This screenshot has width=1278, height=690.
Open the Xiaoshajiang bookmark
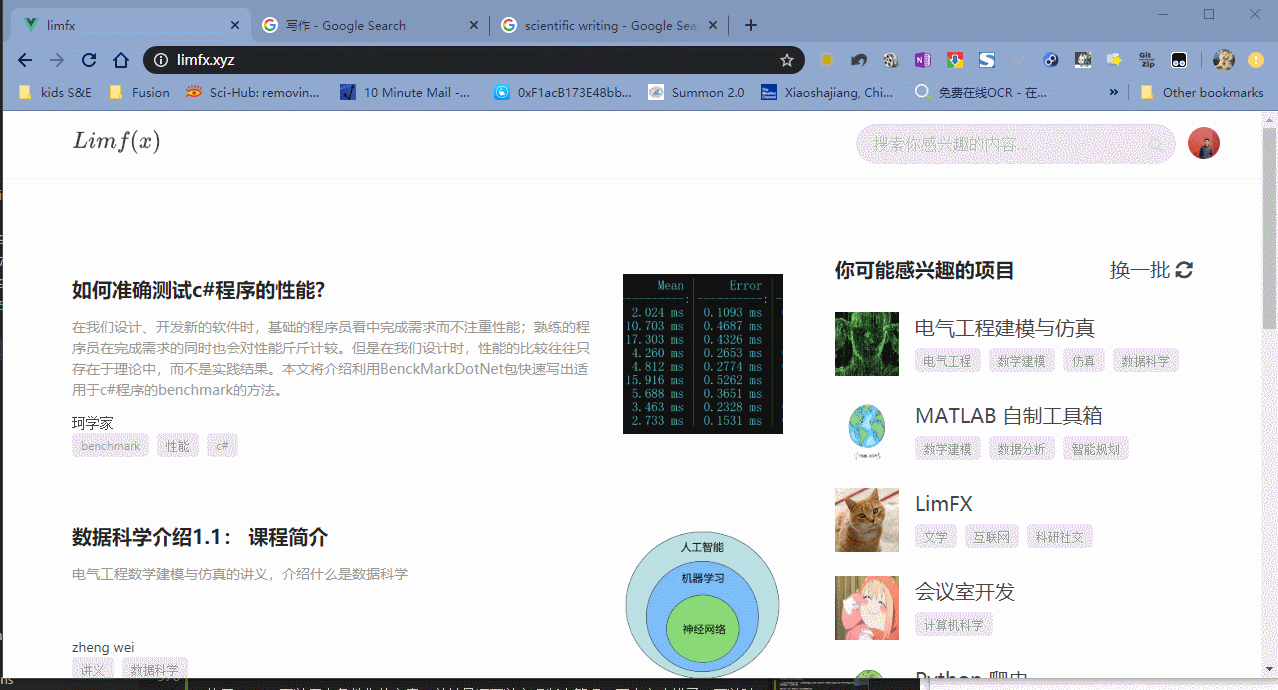(828, 92)
